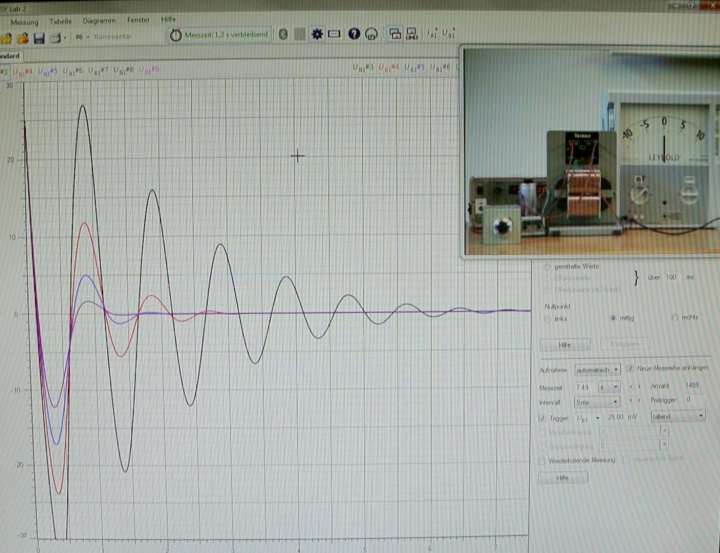Open the Hilfe menu
This screenshot has height=553, width=720.
coord(168,20)
